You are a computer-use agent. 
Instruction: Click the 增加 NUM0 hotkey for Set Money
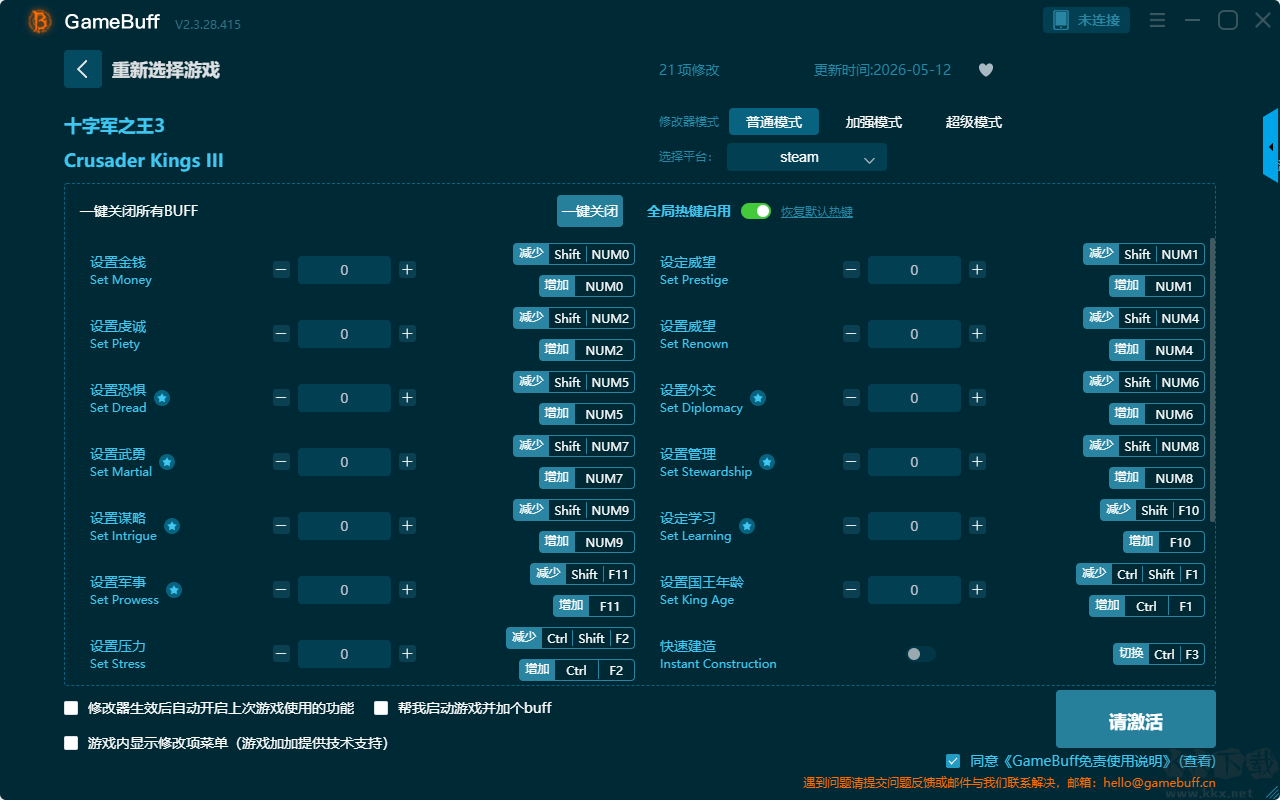587,286
